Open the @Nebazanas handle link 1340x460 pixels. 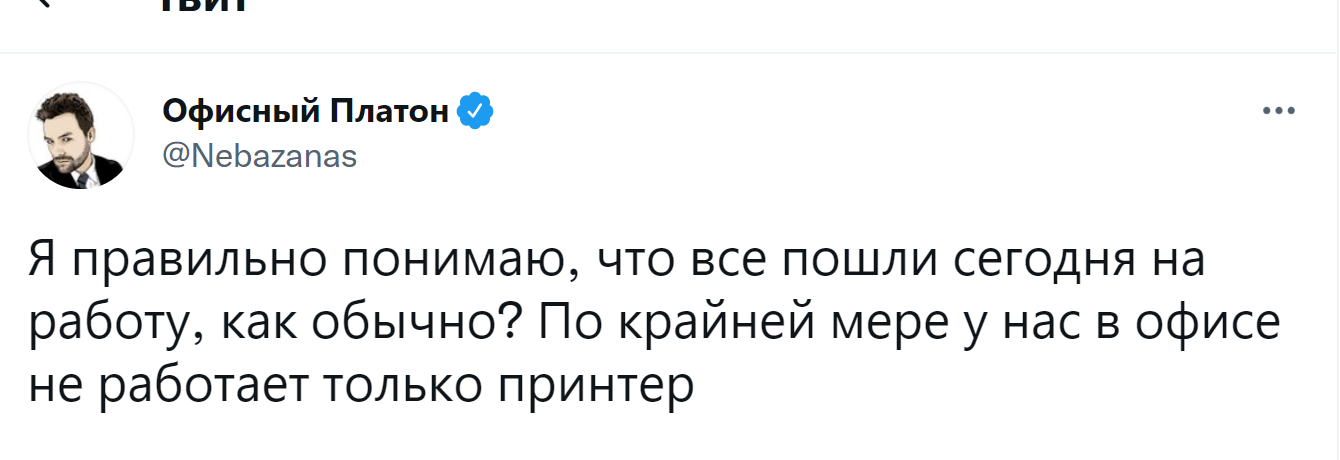click(x=259, y=156)
